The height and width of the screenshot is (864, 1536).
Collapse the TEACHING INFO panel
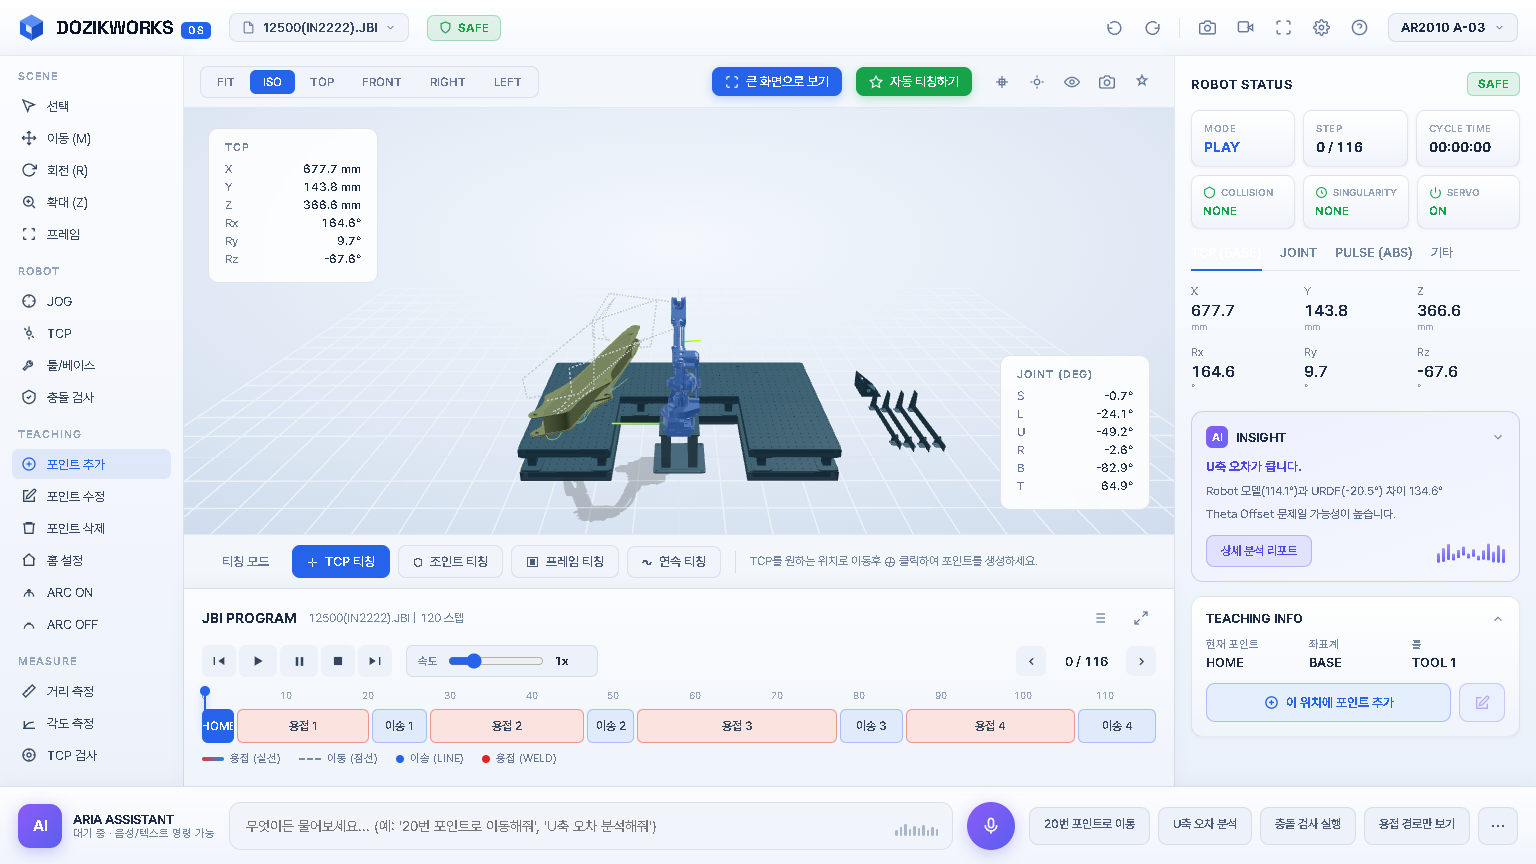pos(1498,619)
